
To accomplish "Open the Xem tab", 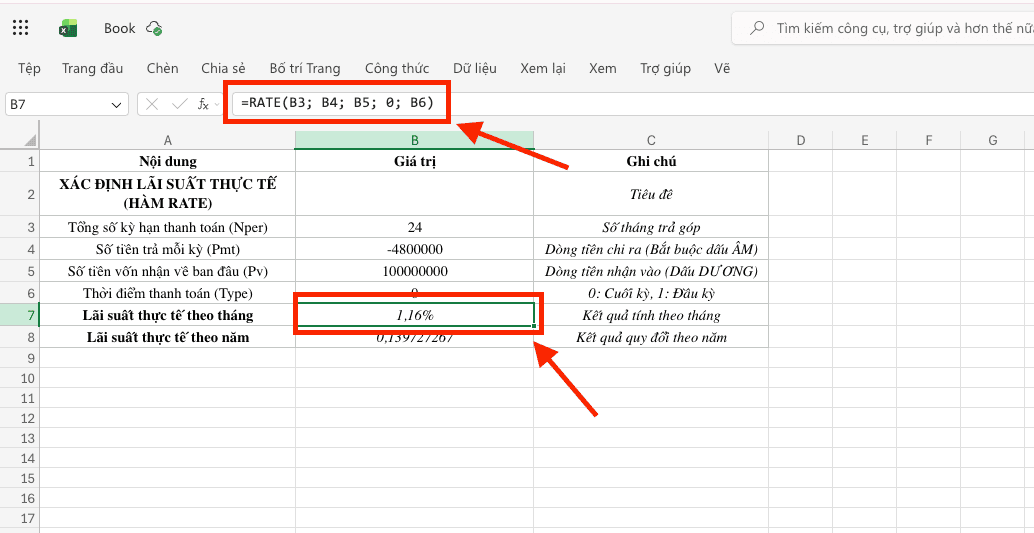I will 603,69.
